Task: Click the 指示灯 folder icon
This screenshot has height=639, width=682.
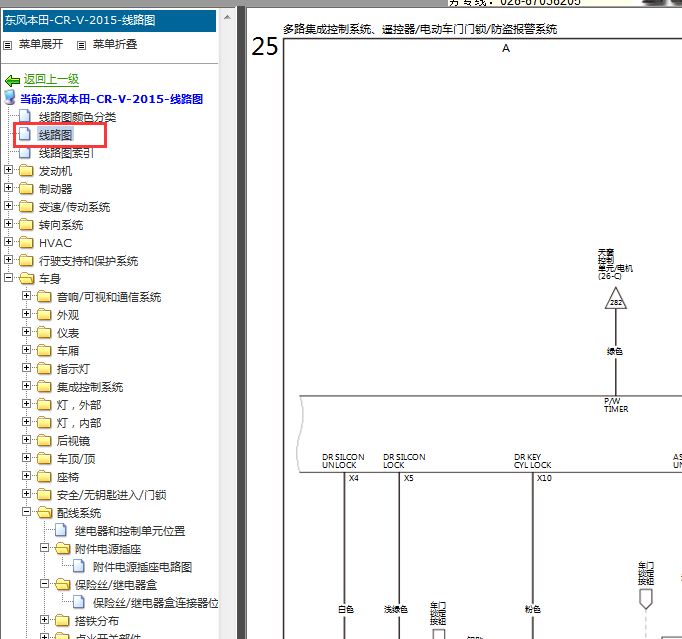Action: click(x=44, y=368)
